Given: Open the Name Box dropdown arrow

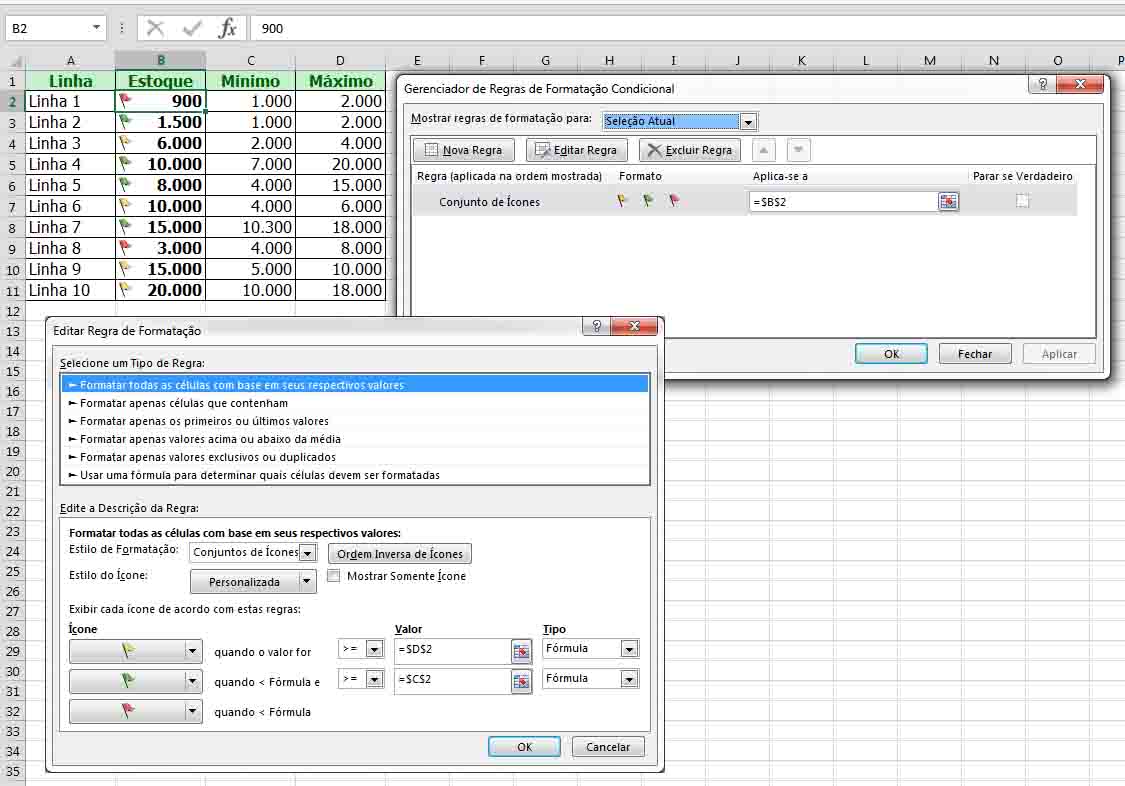Looking at the screenshot, I should (x=96, y=28).
